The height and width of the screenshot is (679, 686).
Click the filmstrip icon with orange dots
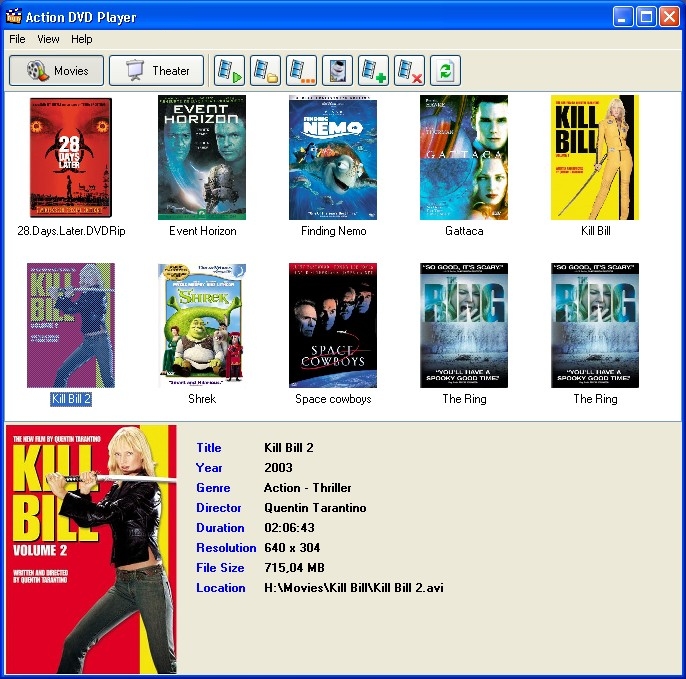pos(301,70)
